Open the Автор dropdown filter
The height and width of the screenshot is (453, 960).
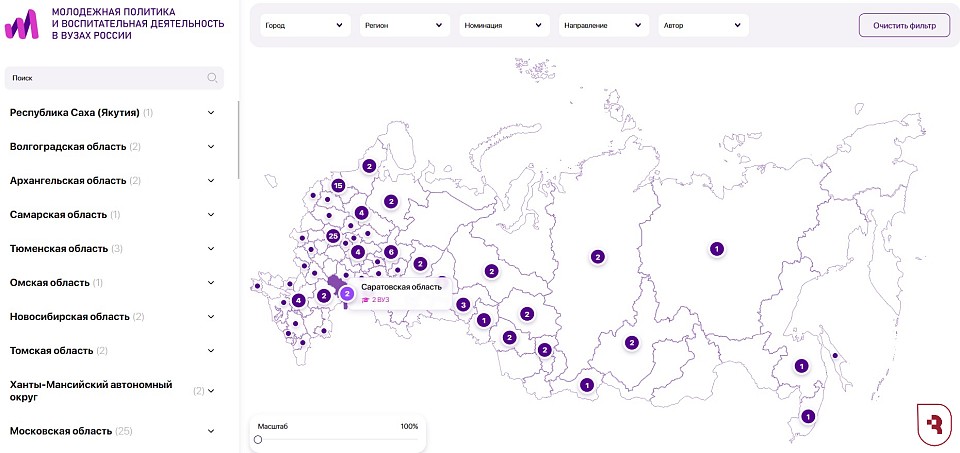pos(703,26)
